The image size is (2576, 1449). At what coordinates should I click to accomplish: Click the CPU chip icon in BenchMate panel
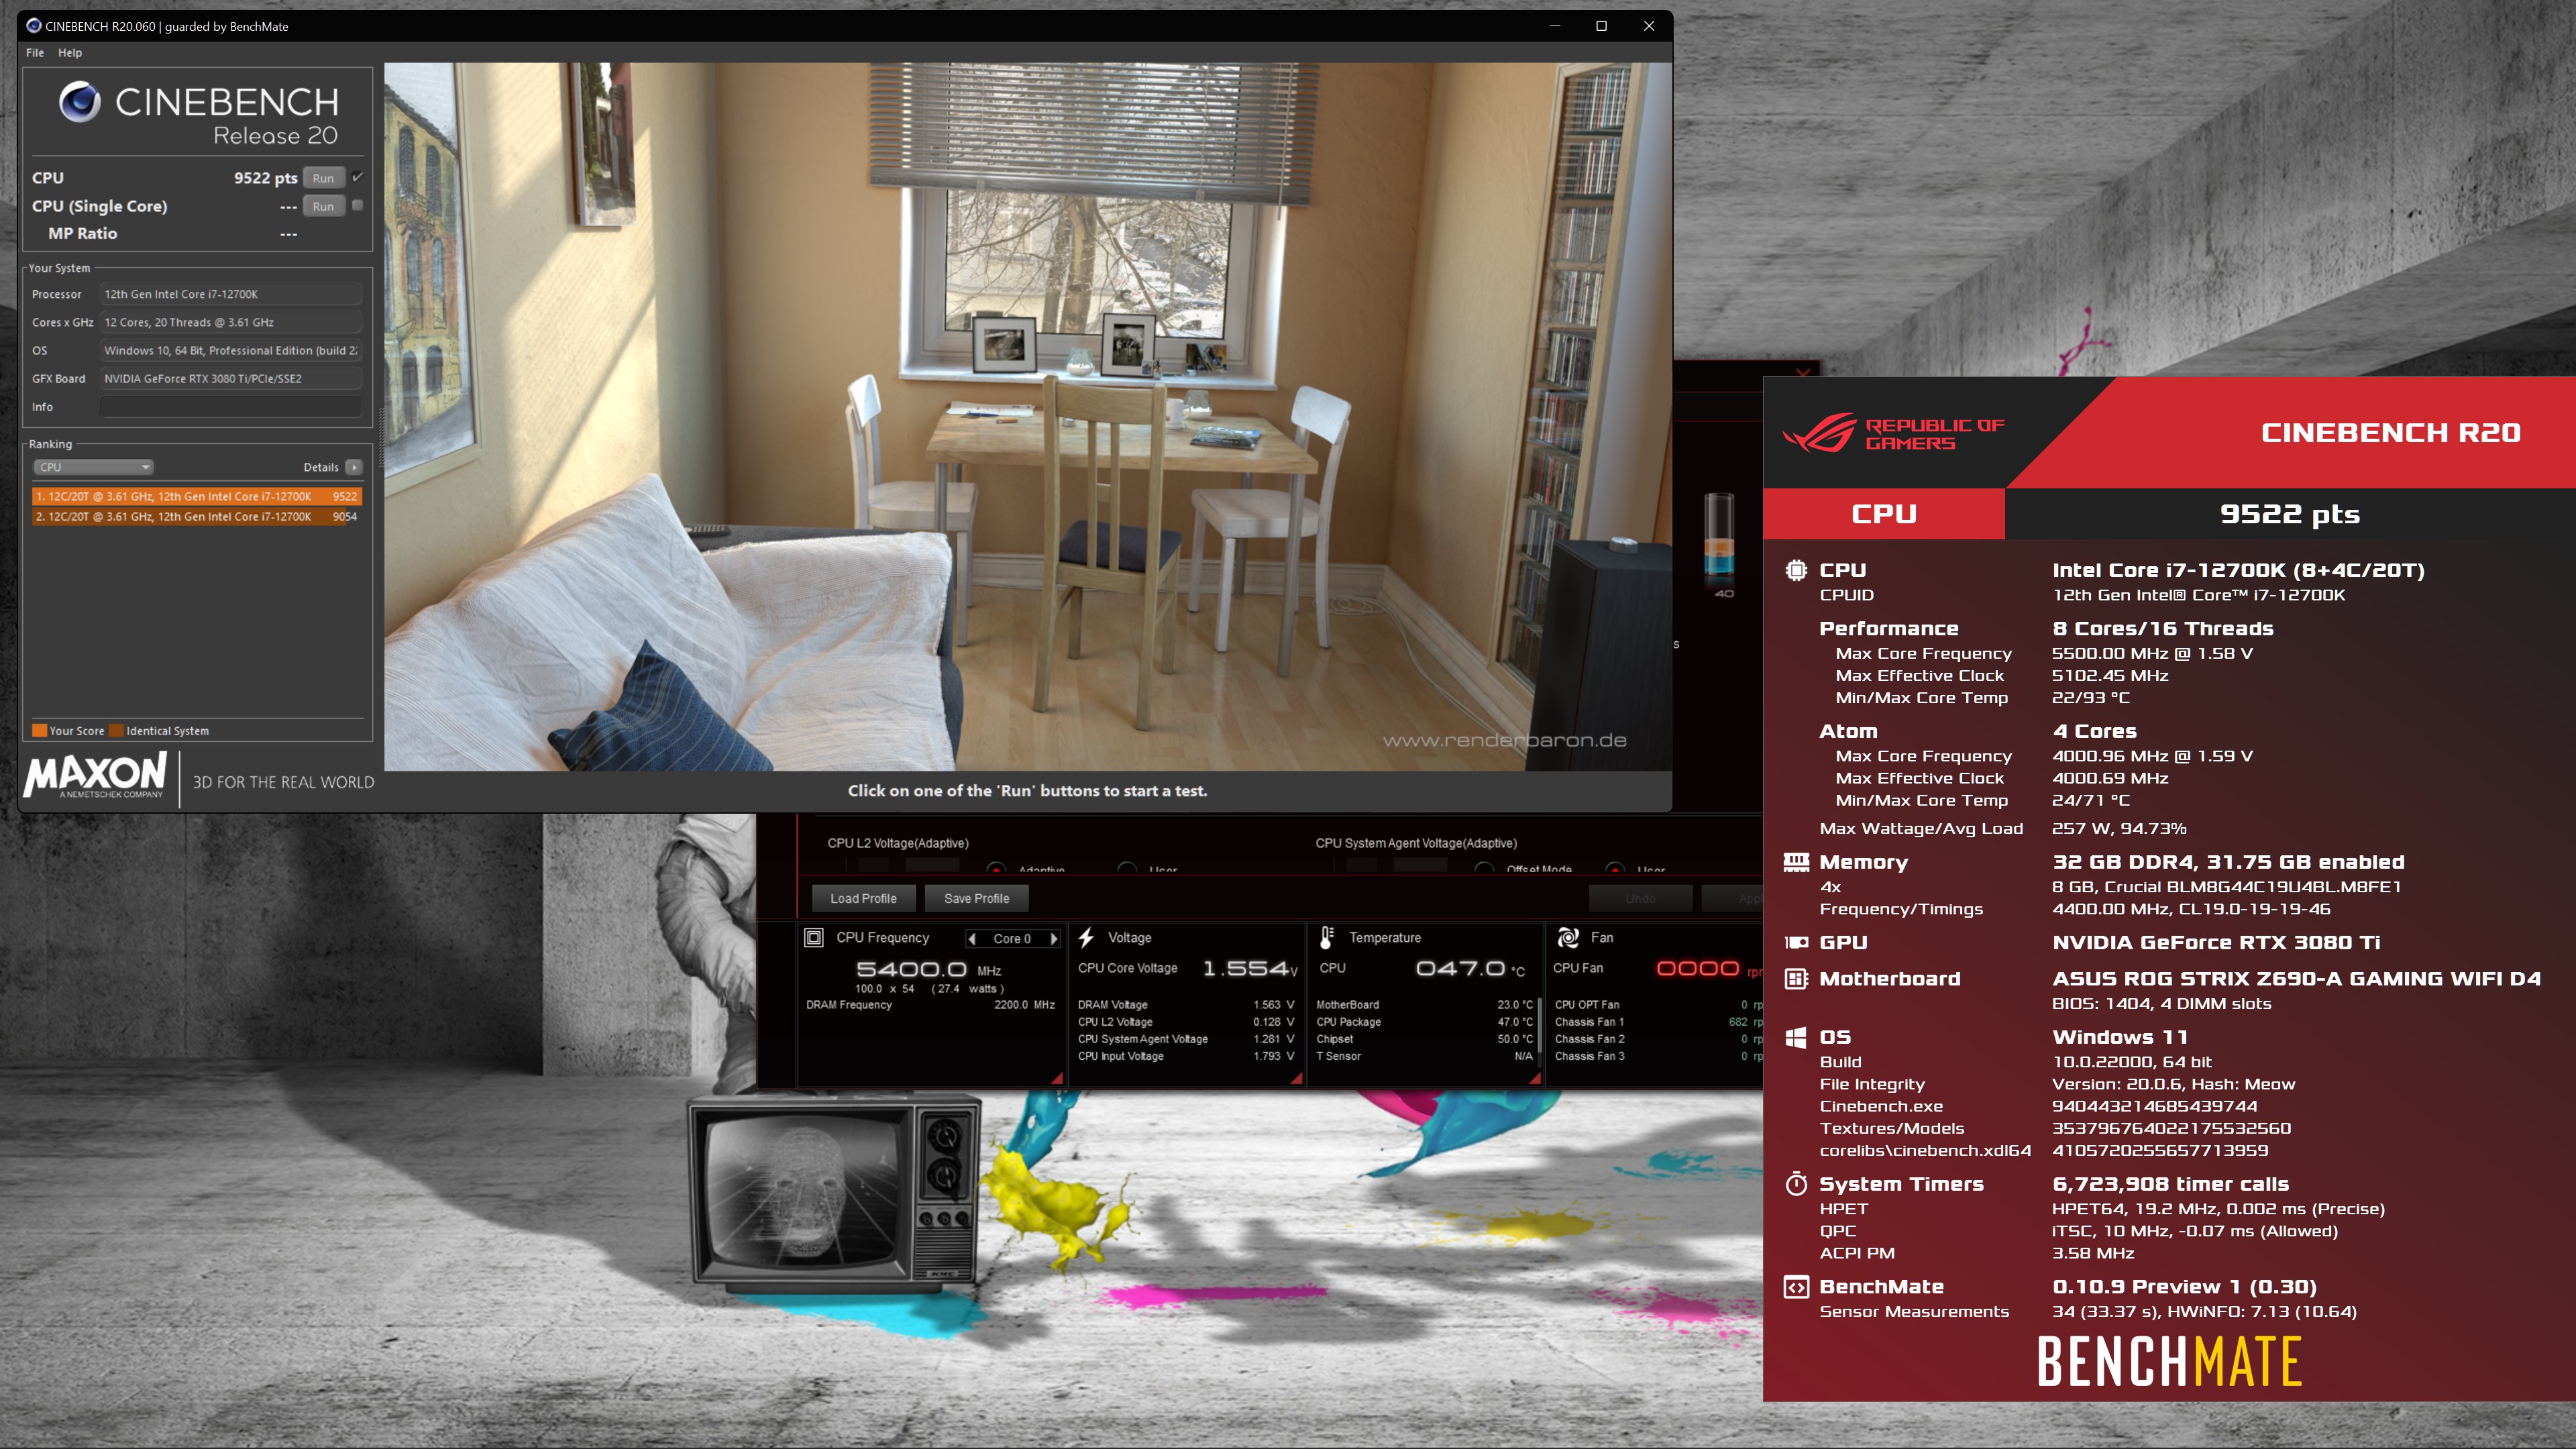[x=1796, y=570]
